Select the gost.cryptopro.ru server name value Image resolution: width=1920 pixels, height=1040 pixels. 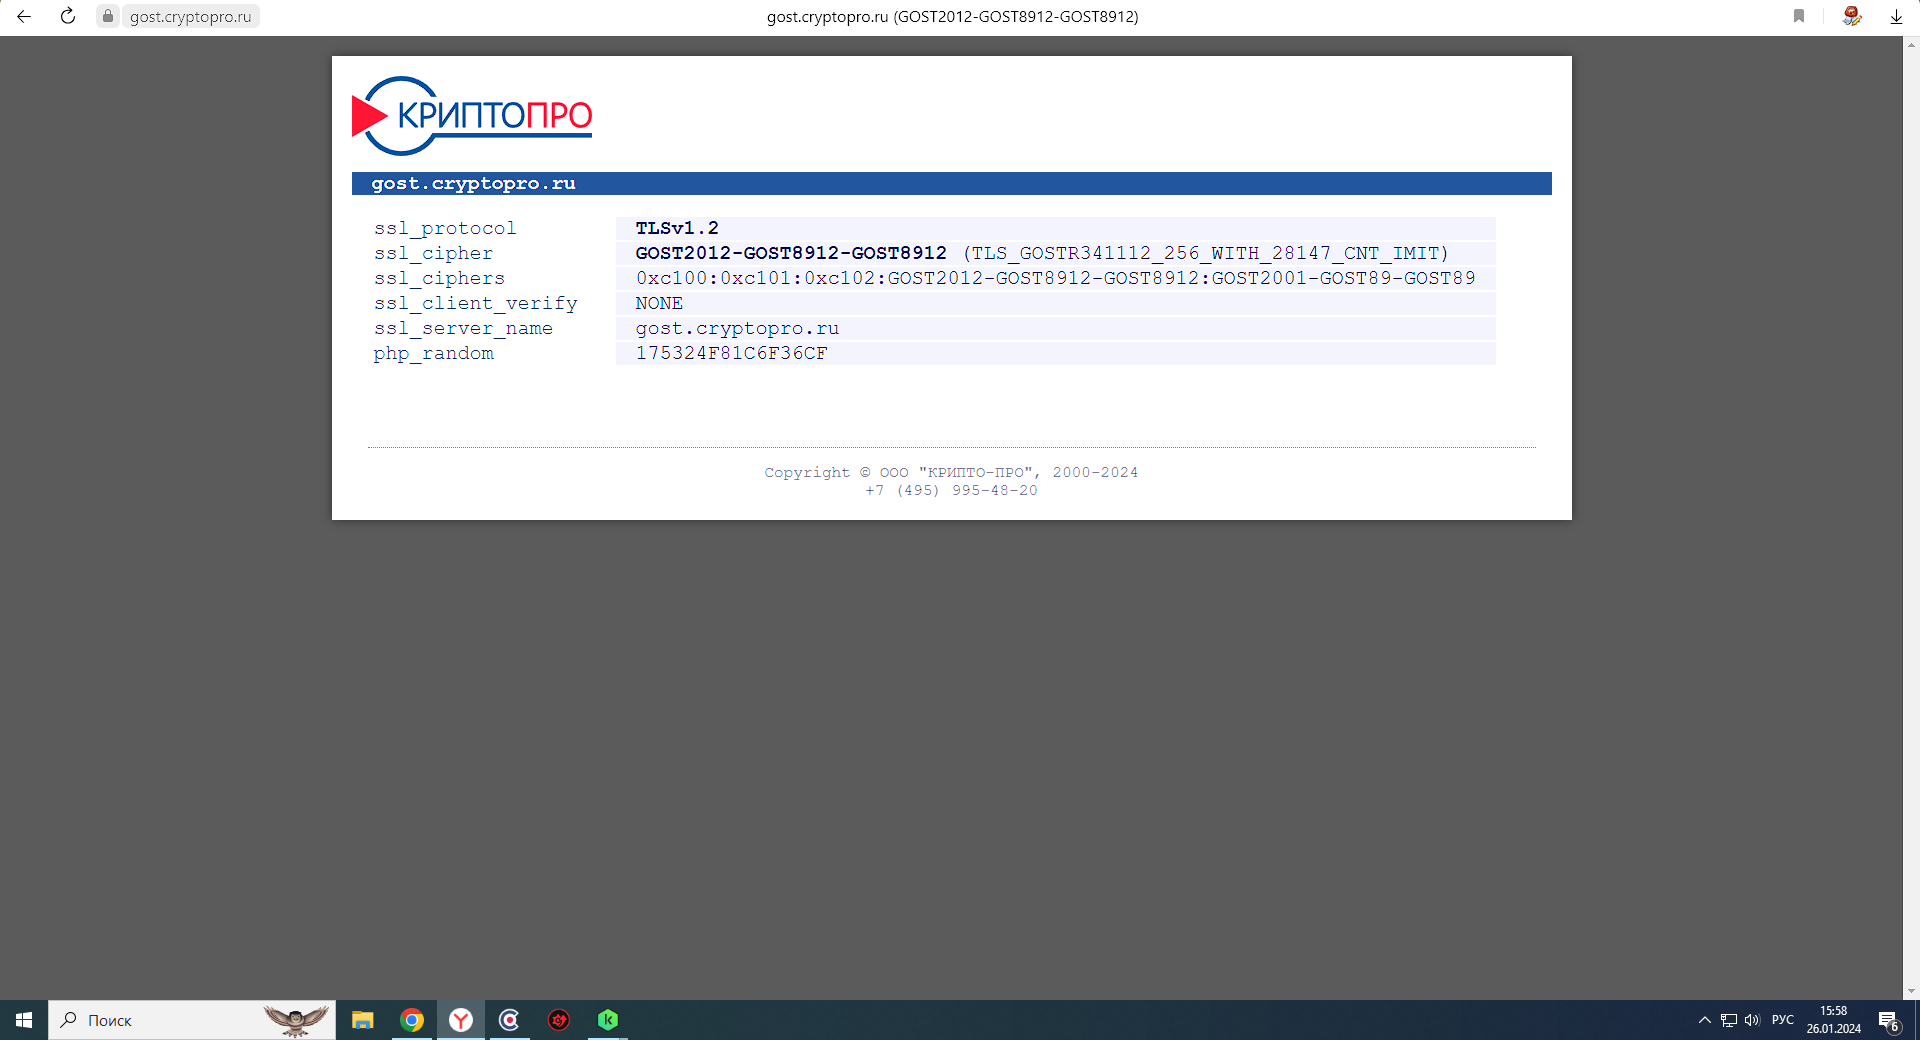click(x=737, y=328)
